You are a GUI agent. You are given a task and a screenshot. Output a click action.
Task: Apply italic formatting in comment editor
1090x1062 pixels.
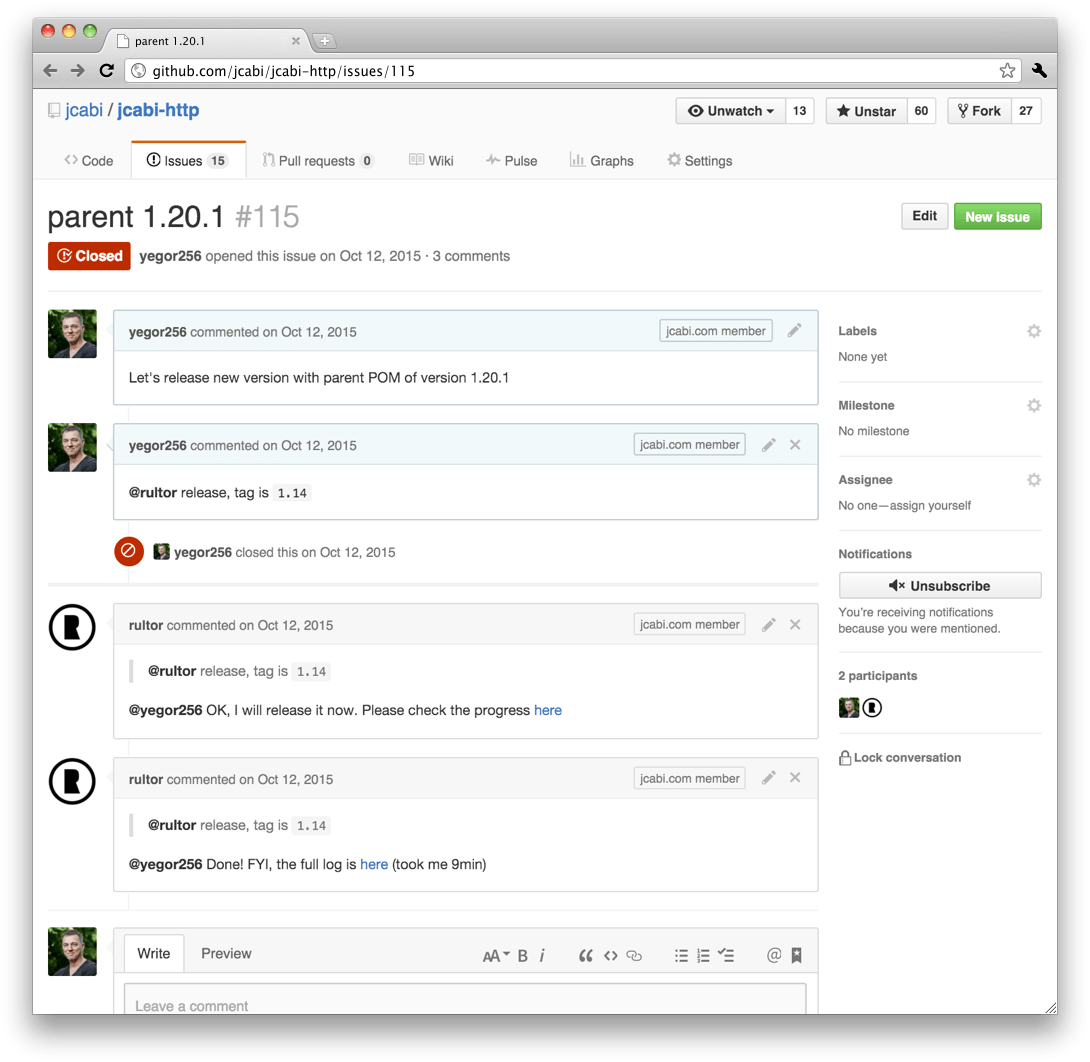coord(542,956)
